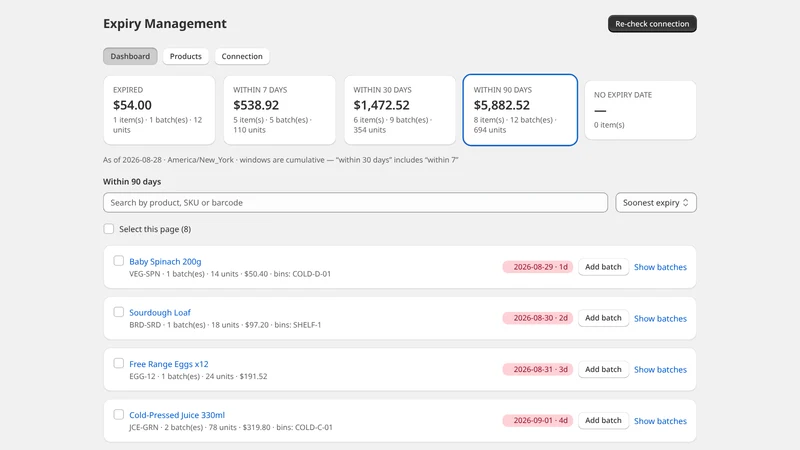
Task: Switch to the Dashboard tab
Action: tap(130, 56)
